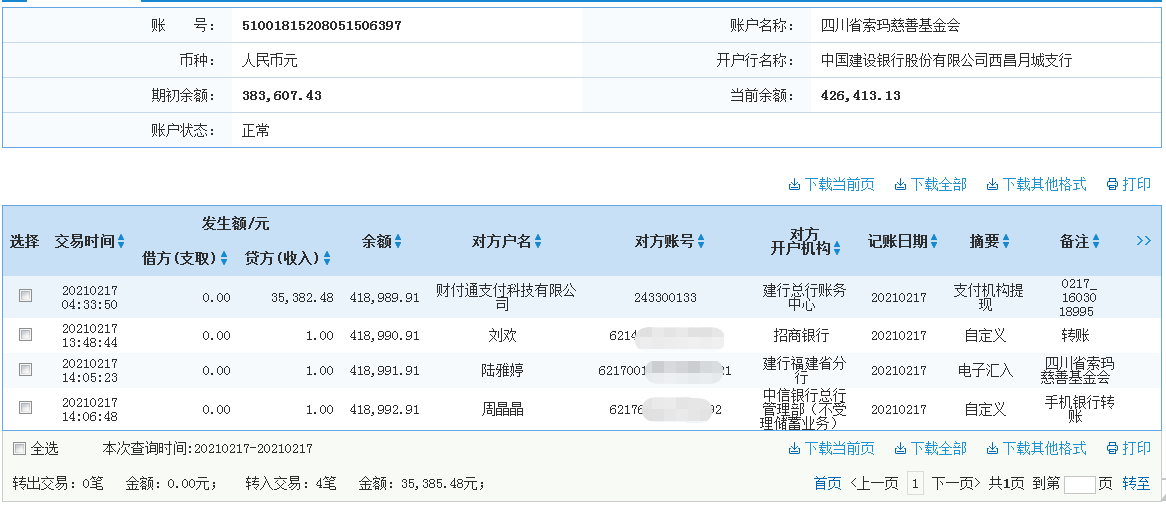Click the amount 35,382.48

(x=303, y=297)
